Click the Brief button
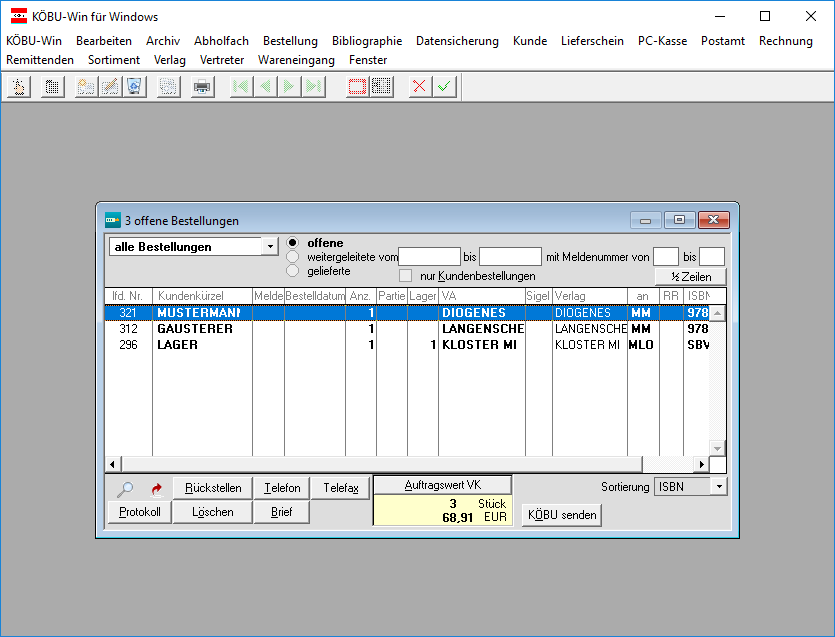Viewport: 835px width, 637px height. [x=281, y=512]
